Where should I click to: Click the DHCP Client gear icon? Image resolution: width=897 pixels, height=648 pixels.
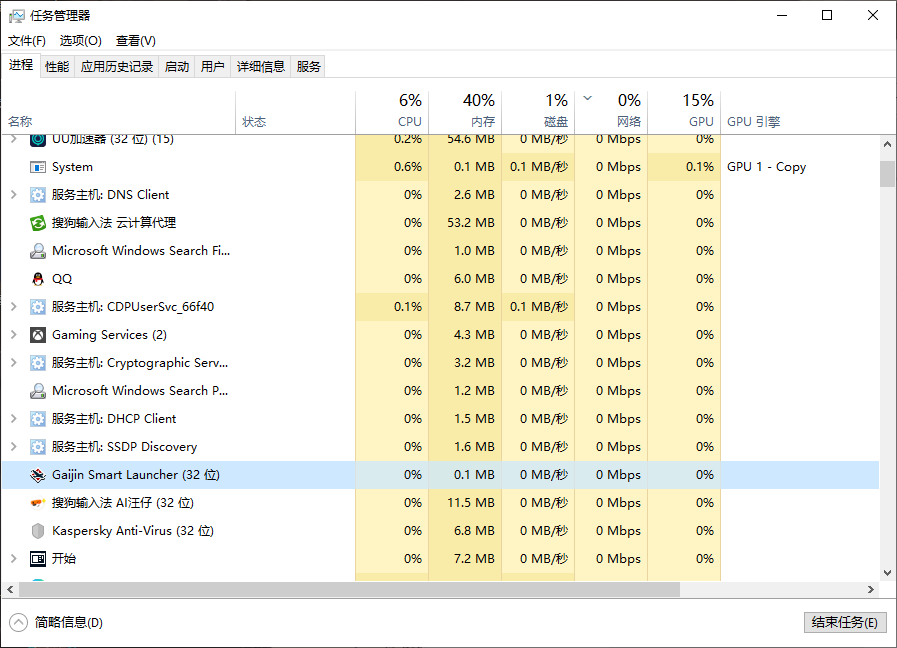pyautogui.click(x=38, y=419)
